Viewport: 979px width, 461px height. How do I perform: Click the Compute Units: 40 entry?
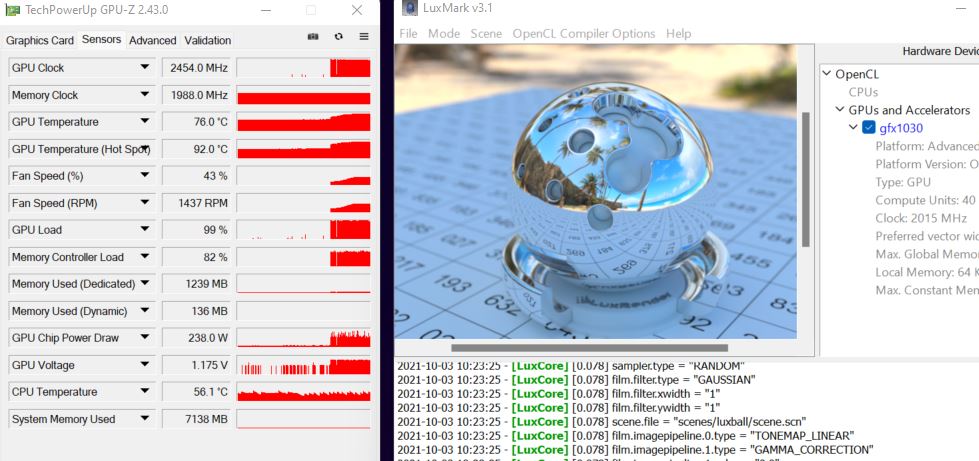point(925,201)
